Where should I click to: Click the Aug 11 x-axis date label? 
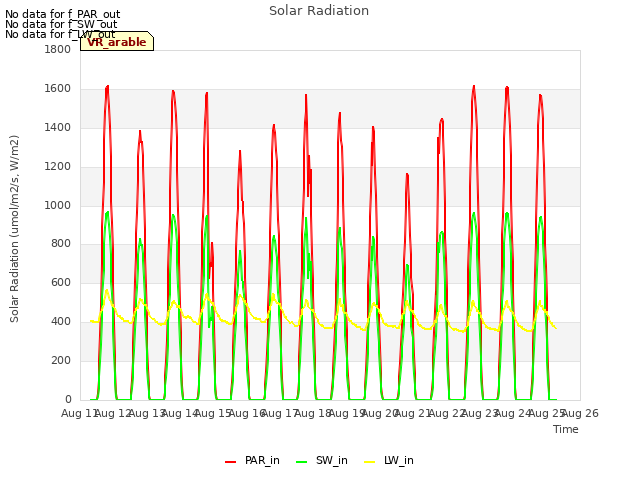pyautogui.click(x=78, y=413)
